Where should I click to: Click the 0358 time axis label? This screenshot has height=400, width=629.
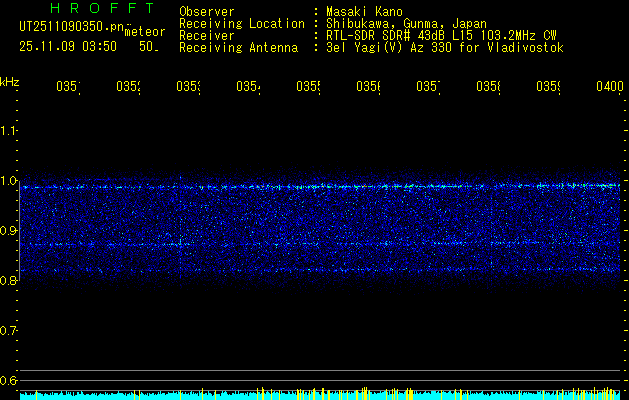[488, 86]
